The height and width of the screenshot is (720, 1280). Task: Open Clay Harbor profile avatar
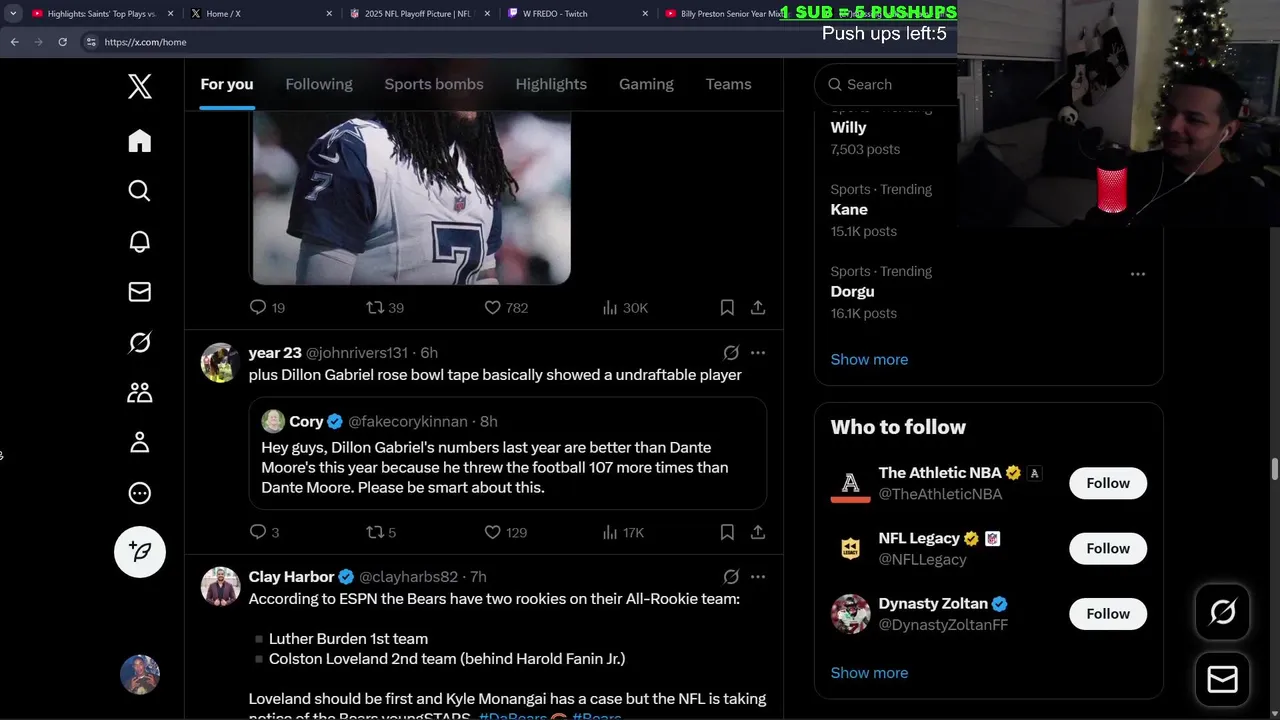(x=221, y=586)
